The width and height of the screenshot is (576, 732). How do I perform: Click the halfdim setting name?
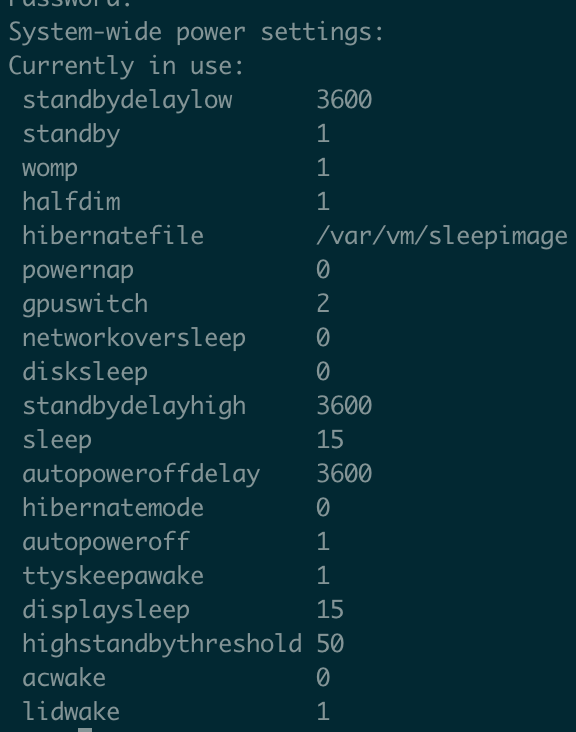71,202
